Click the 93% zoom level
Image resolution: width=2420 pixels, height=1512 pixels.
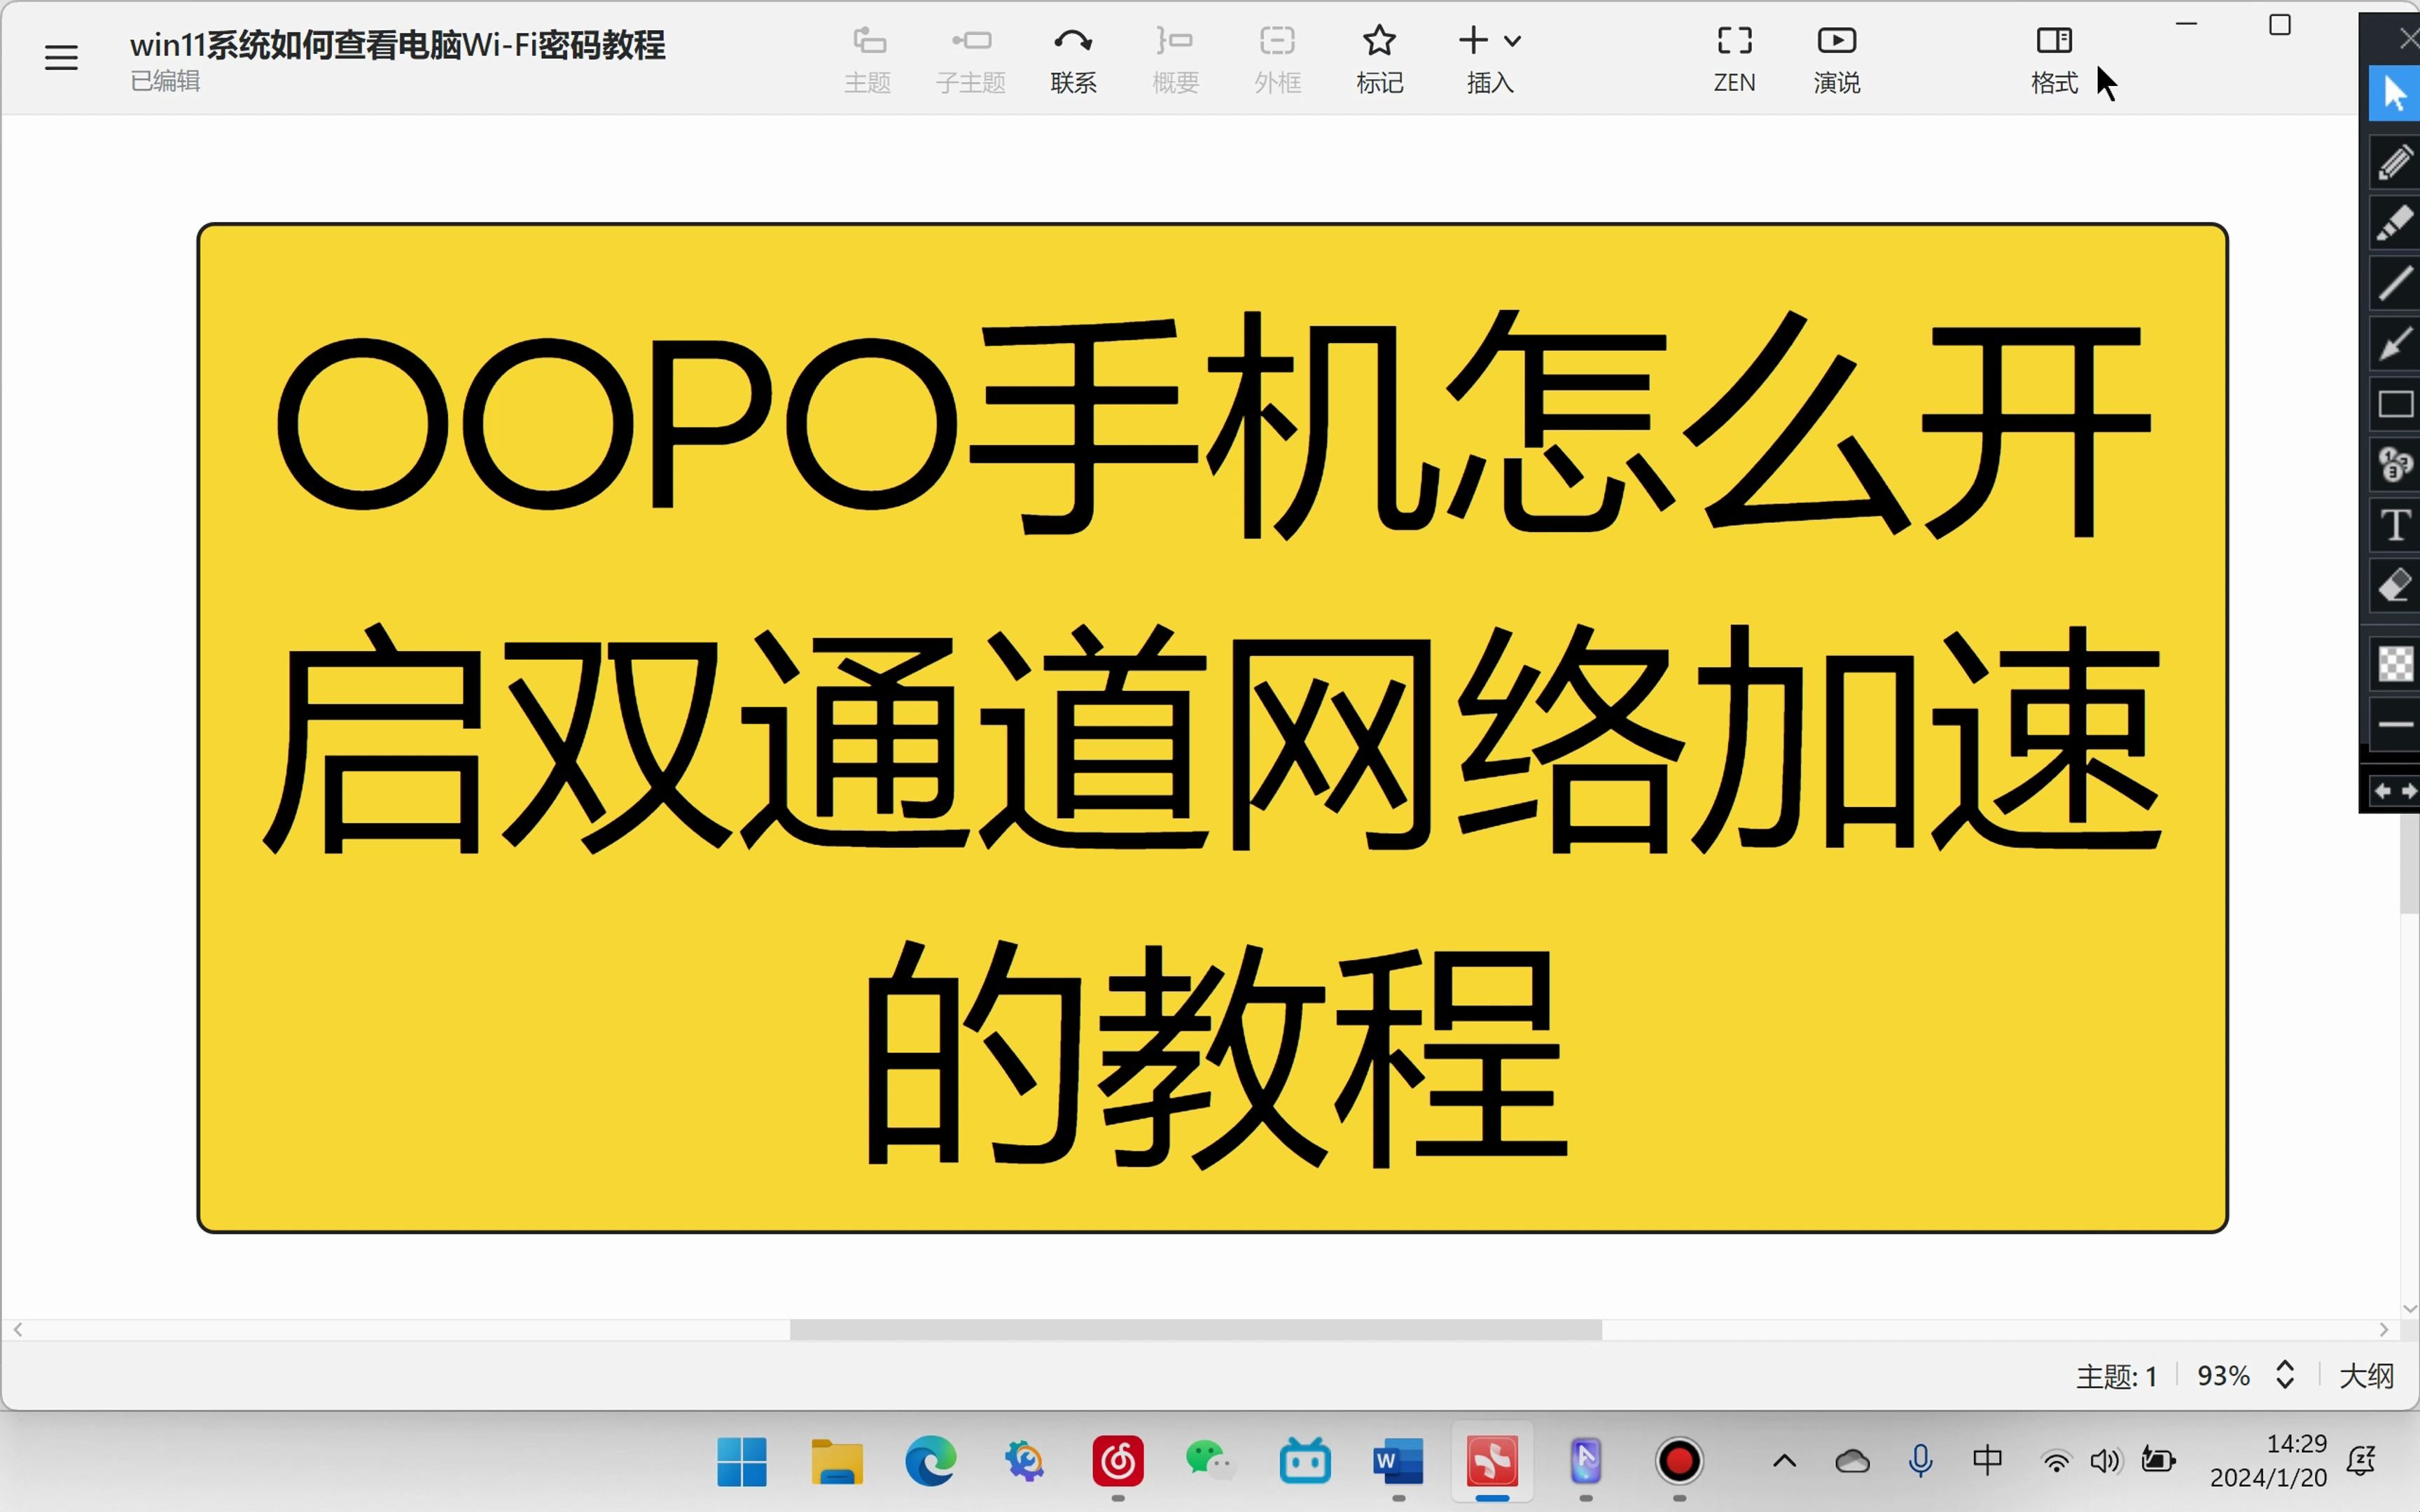click(2223, 1376)
